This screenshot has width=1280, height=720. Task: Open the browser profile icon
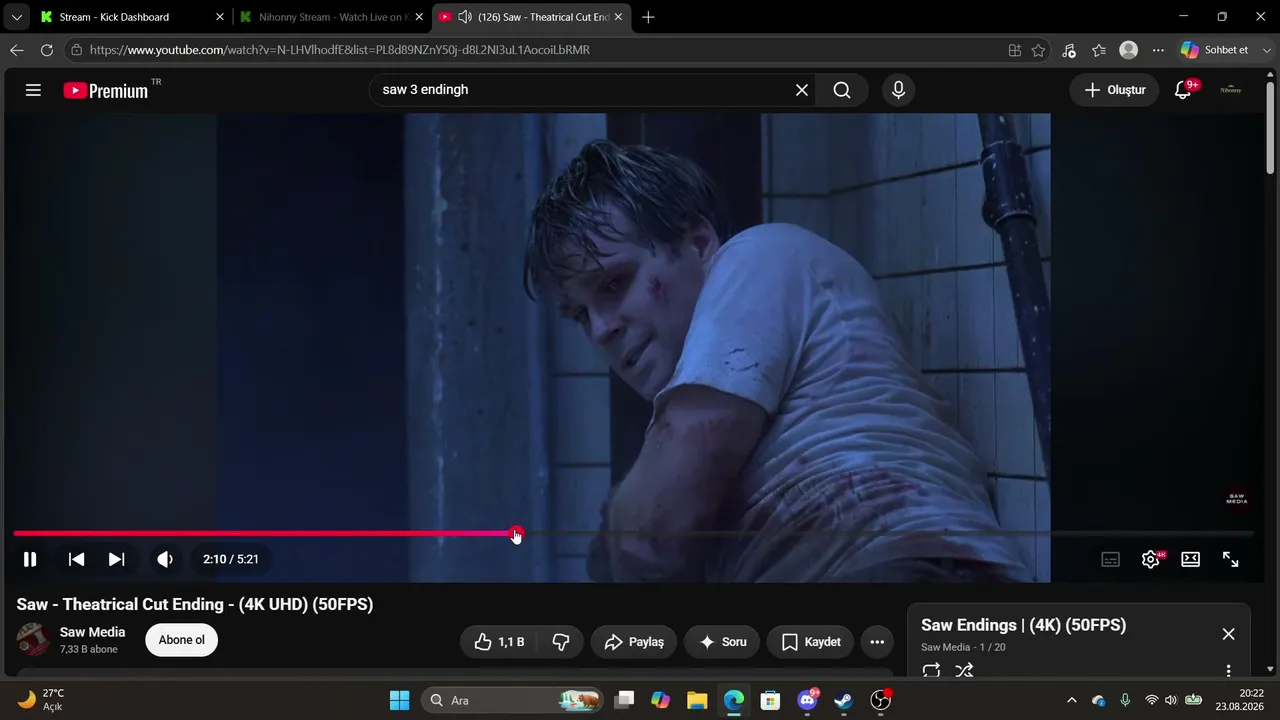point(1129,50)
